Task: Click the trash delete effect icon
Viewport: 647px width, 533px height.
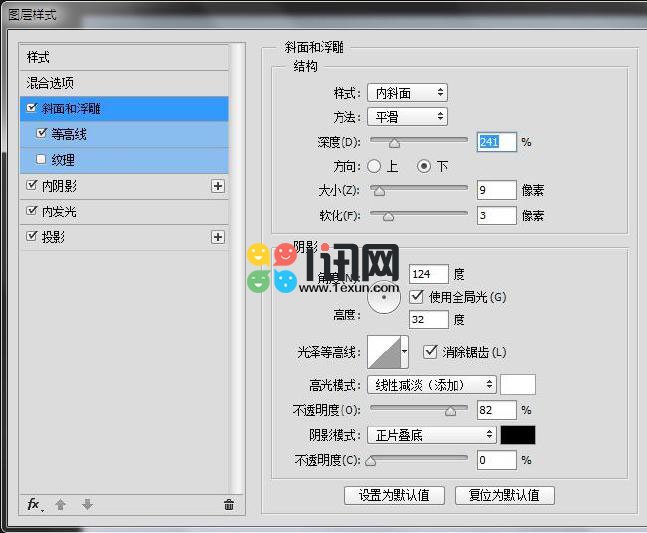Action: point(229,504)
